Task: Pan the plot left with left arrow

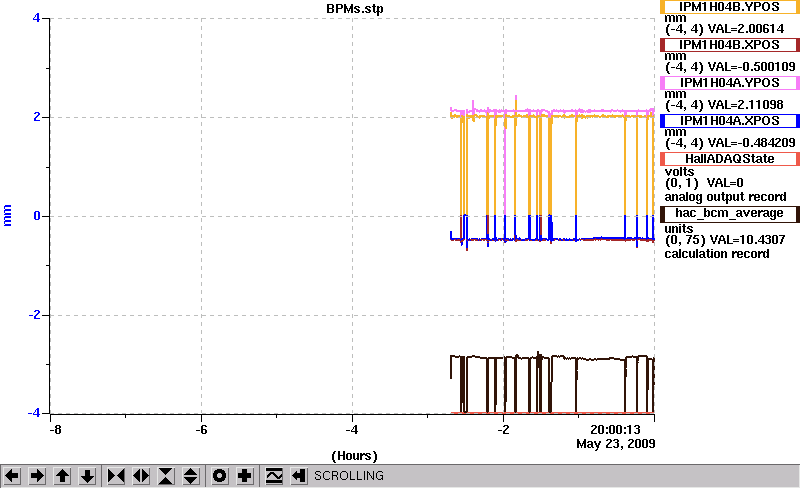Action: (12, 476)
